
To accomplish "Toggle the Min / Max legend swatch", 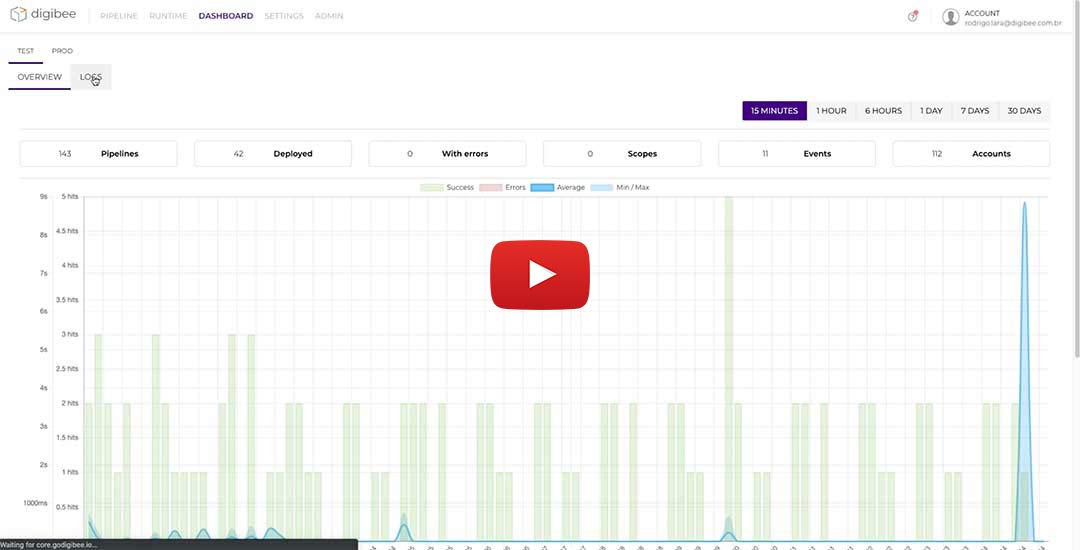I will (x=601, y=187).
